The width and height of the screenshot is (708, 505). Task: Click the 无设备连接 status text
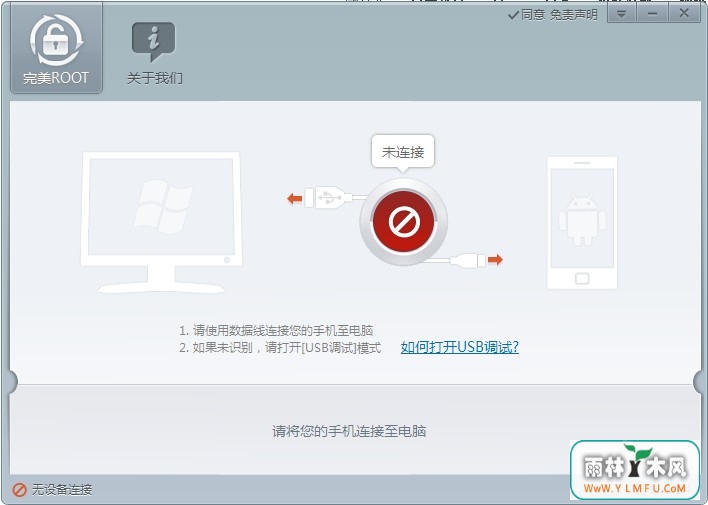62,490
